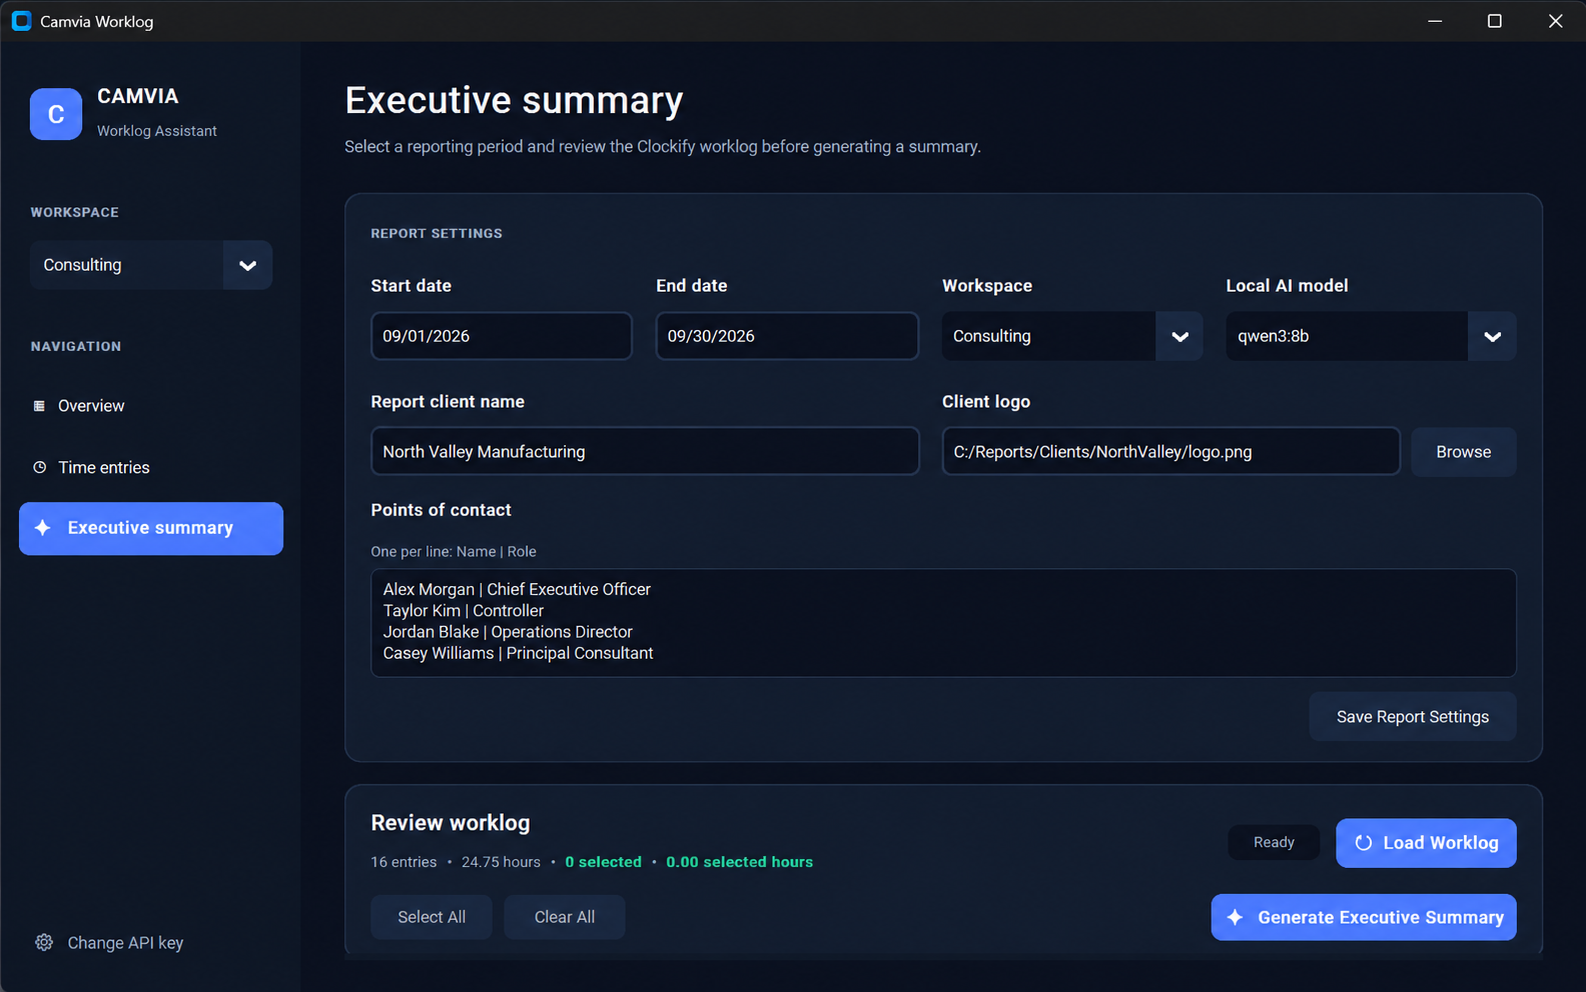Click the 'Taylor Kim | Controller' line
This screenshot has height=992, width=1586.
click(463, 610)
